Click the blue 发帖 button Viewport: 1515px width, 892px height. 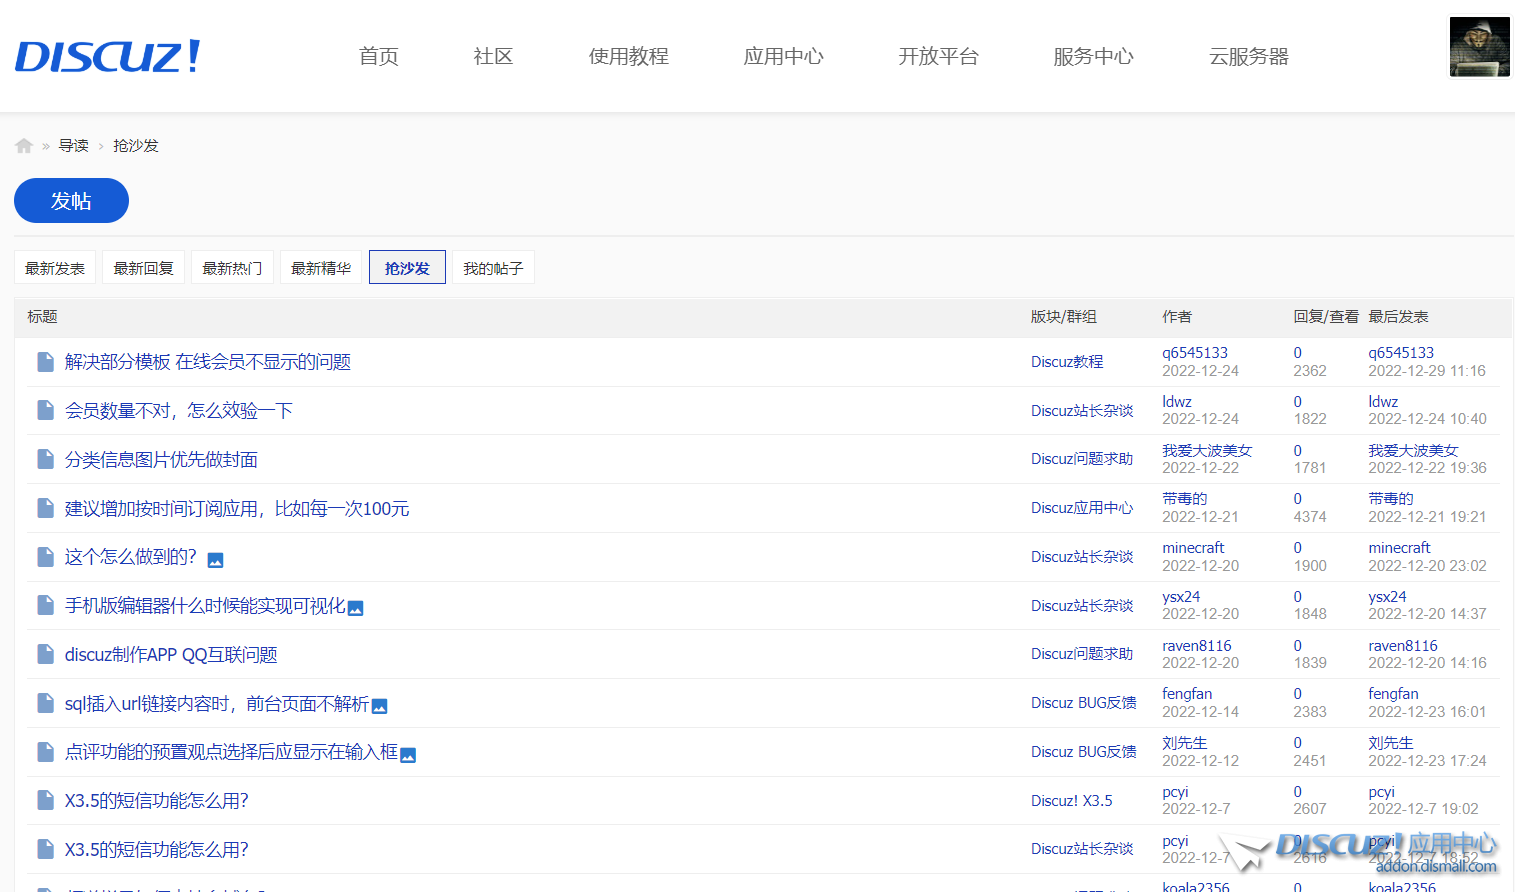pyautogui.click(x=71, y=201)
